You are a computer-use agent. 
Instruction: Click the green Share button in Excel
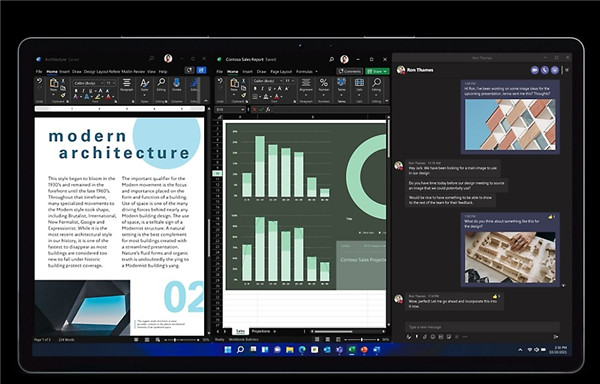click(377, 71)
